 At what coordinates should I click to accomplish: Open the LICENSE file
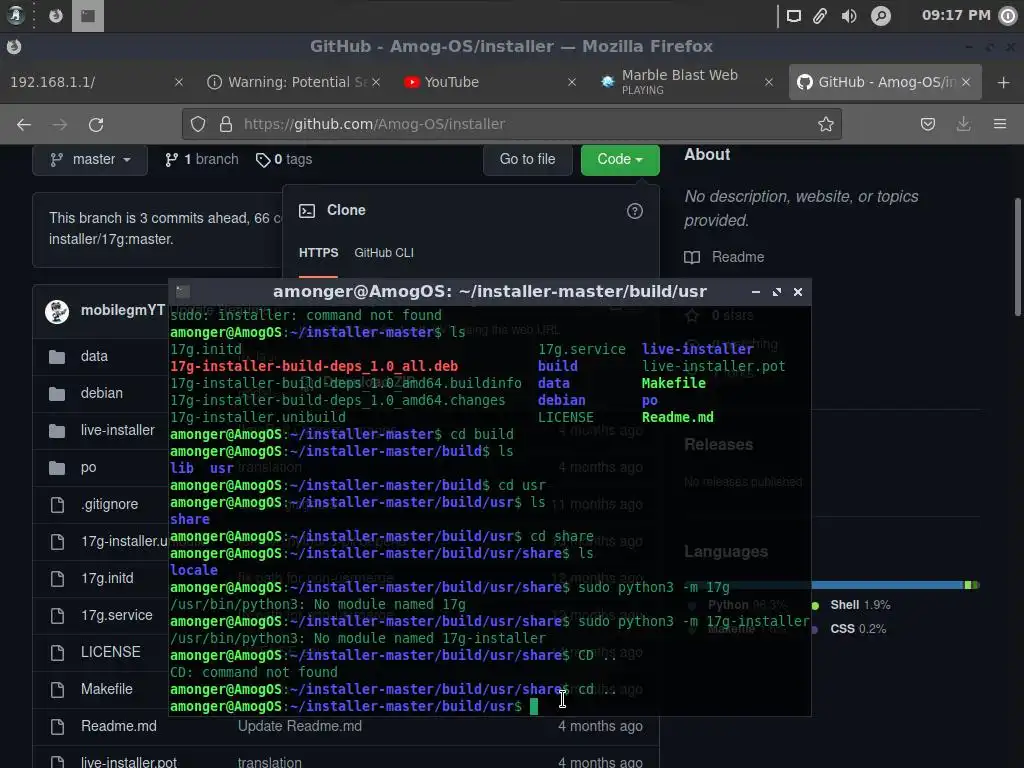(110, 652)
